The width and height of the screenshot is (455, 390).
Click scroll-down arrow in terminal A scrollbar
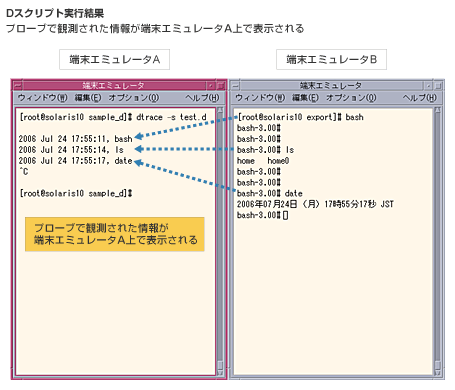[x=220, y=372]
